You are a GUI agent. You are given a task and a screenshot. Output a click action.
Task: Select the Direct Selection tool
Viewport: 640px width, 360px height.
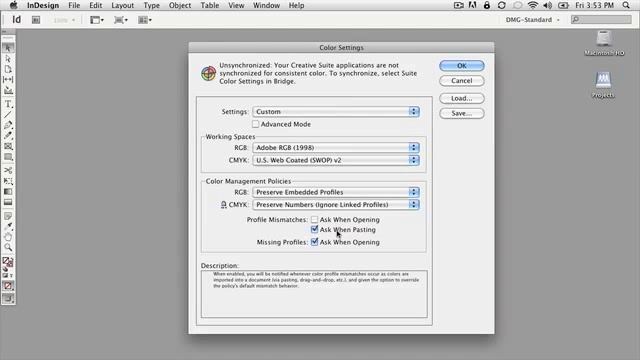[x=8, y=59]
